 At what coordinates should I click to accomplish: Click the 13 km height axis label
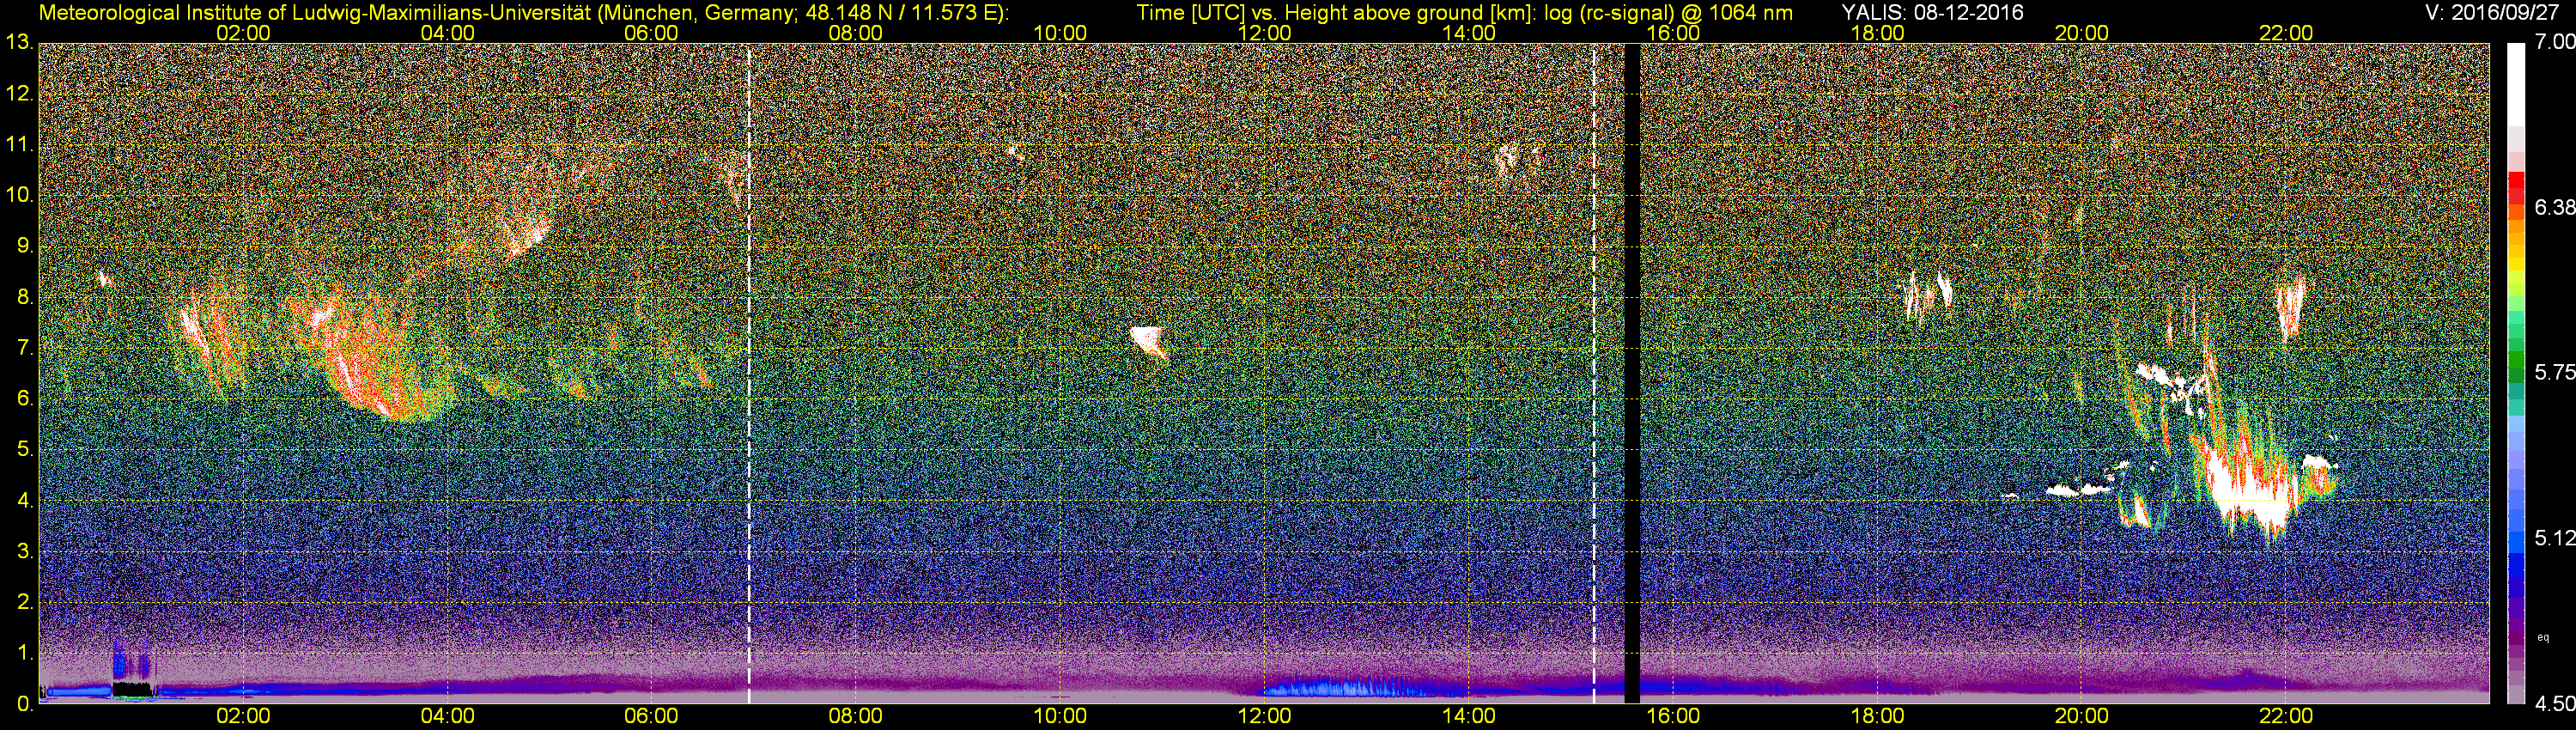tap(19, 43)
